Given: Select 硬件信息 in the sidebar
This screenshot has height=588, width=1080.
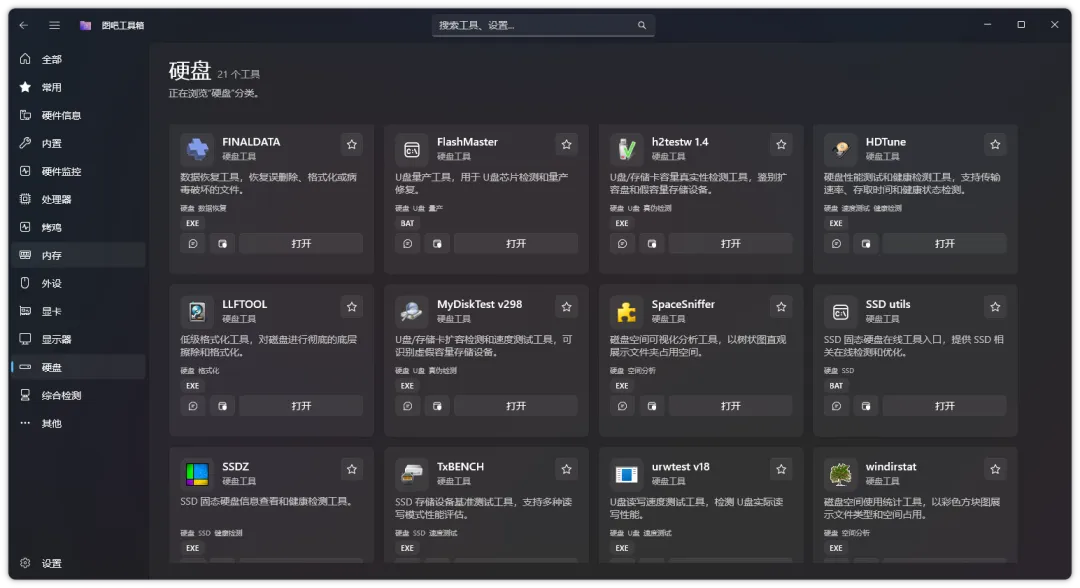Looking at the screenshot, I should [79, 115].
